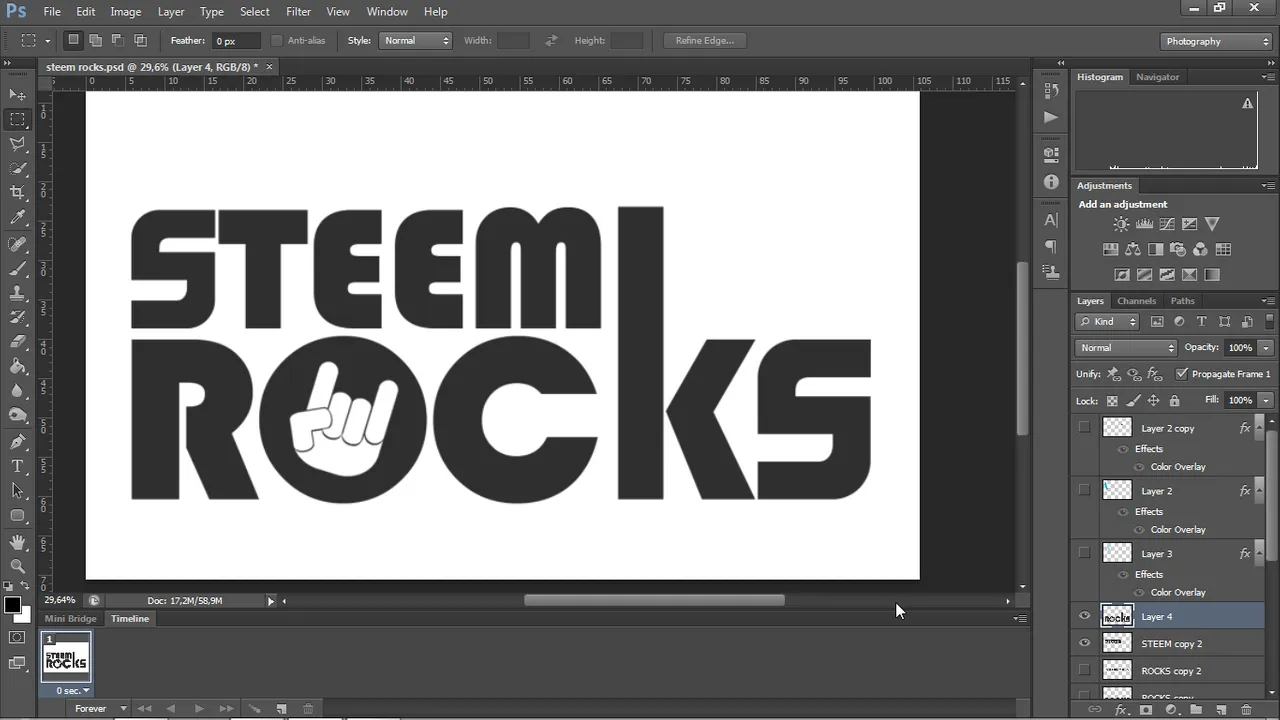Open the Filter menu

pyautogui.click(x=298, y=12)
